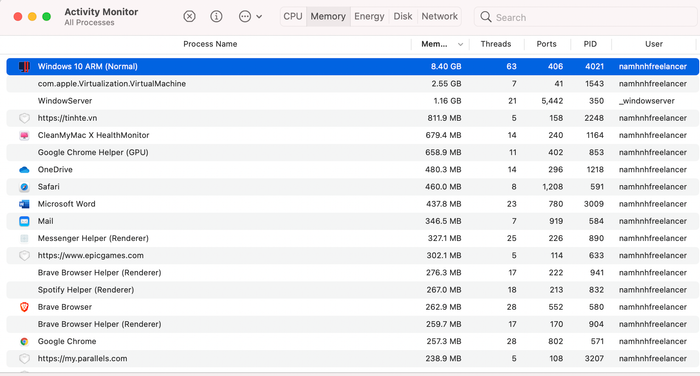Expand the more actions dropdown chevron
This screenshot has height=376, width=700.
259,17
